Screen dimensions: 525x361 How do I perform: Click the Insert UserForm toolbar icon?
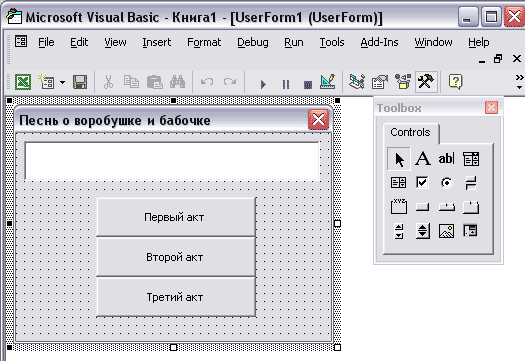[x=46, y=82]
